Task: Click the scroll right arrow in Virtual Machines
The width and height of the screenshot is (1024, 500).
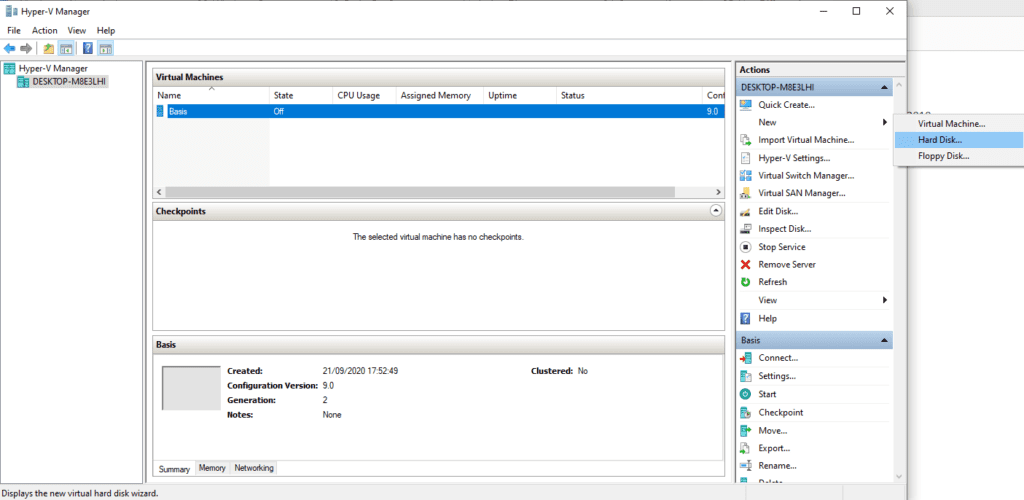Action: [718, 193]
